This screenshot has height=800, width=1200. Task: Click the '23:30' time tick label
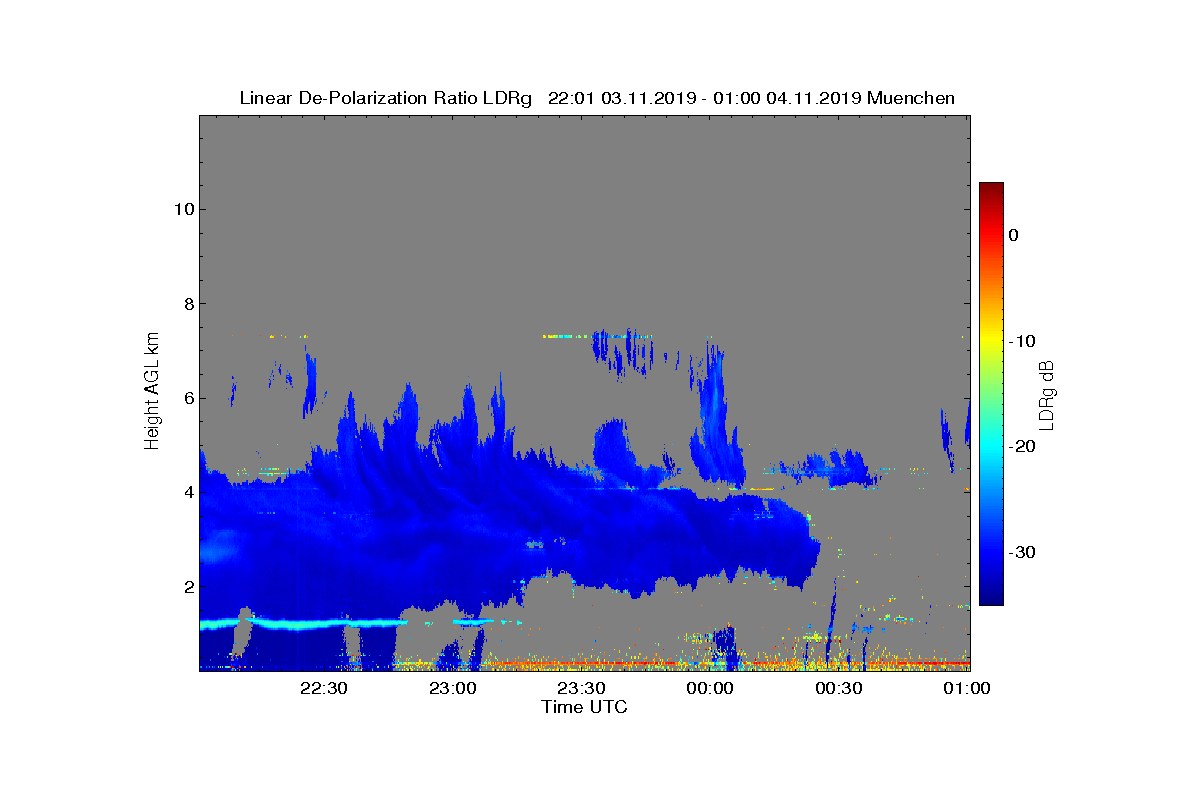point(581,688)
